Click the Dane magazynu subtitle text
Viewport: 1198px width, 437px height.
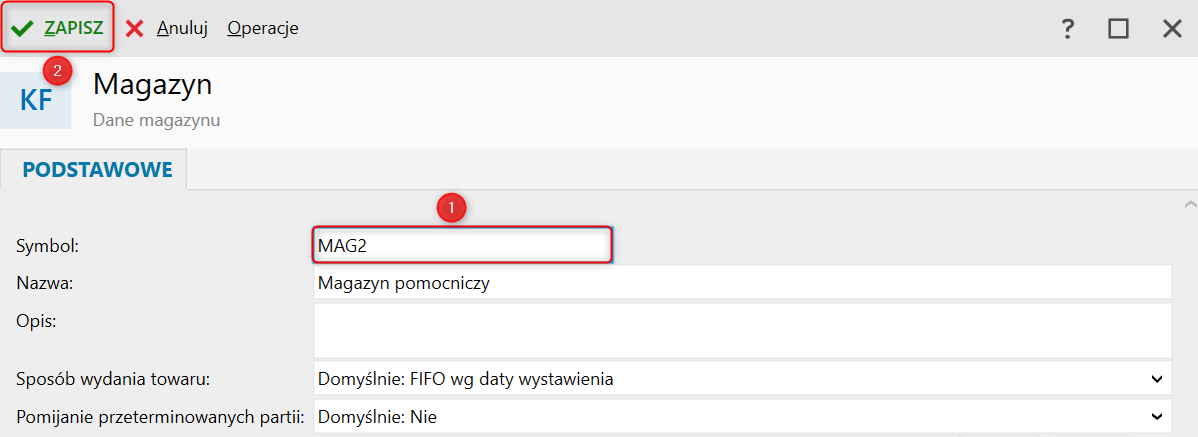(x=156, y=120)
